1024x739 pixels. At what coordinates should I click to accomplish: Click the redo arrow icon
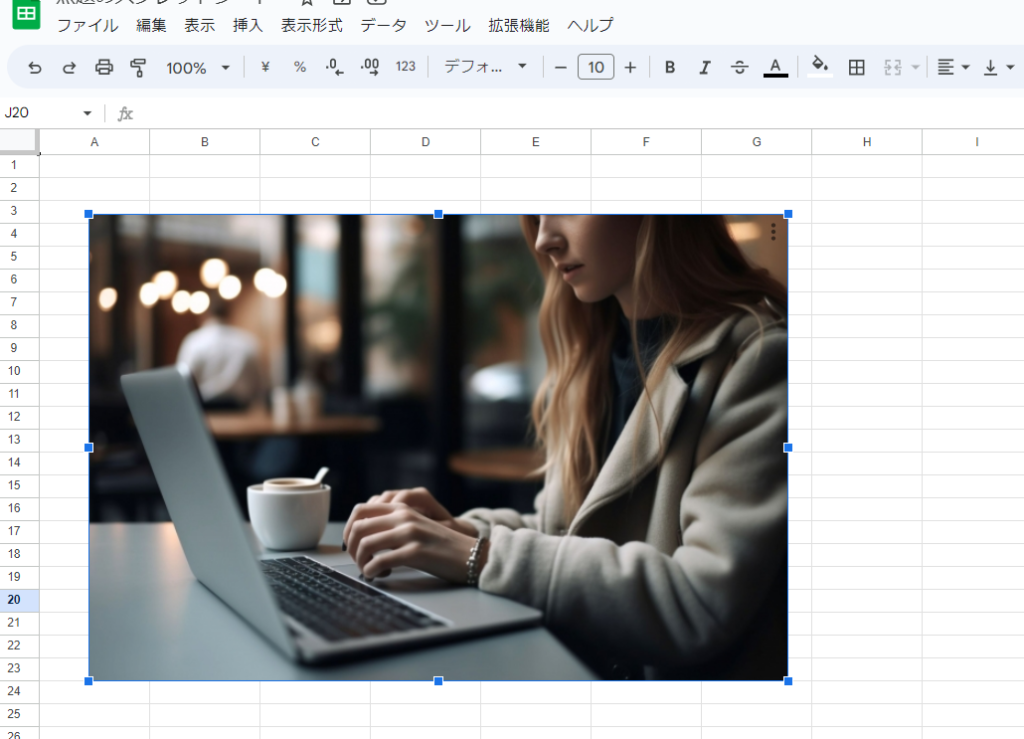(x=69, y=67)
